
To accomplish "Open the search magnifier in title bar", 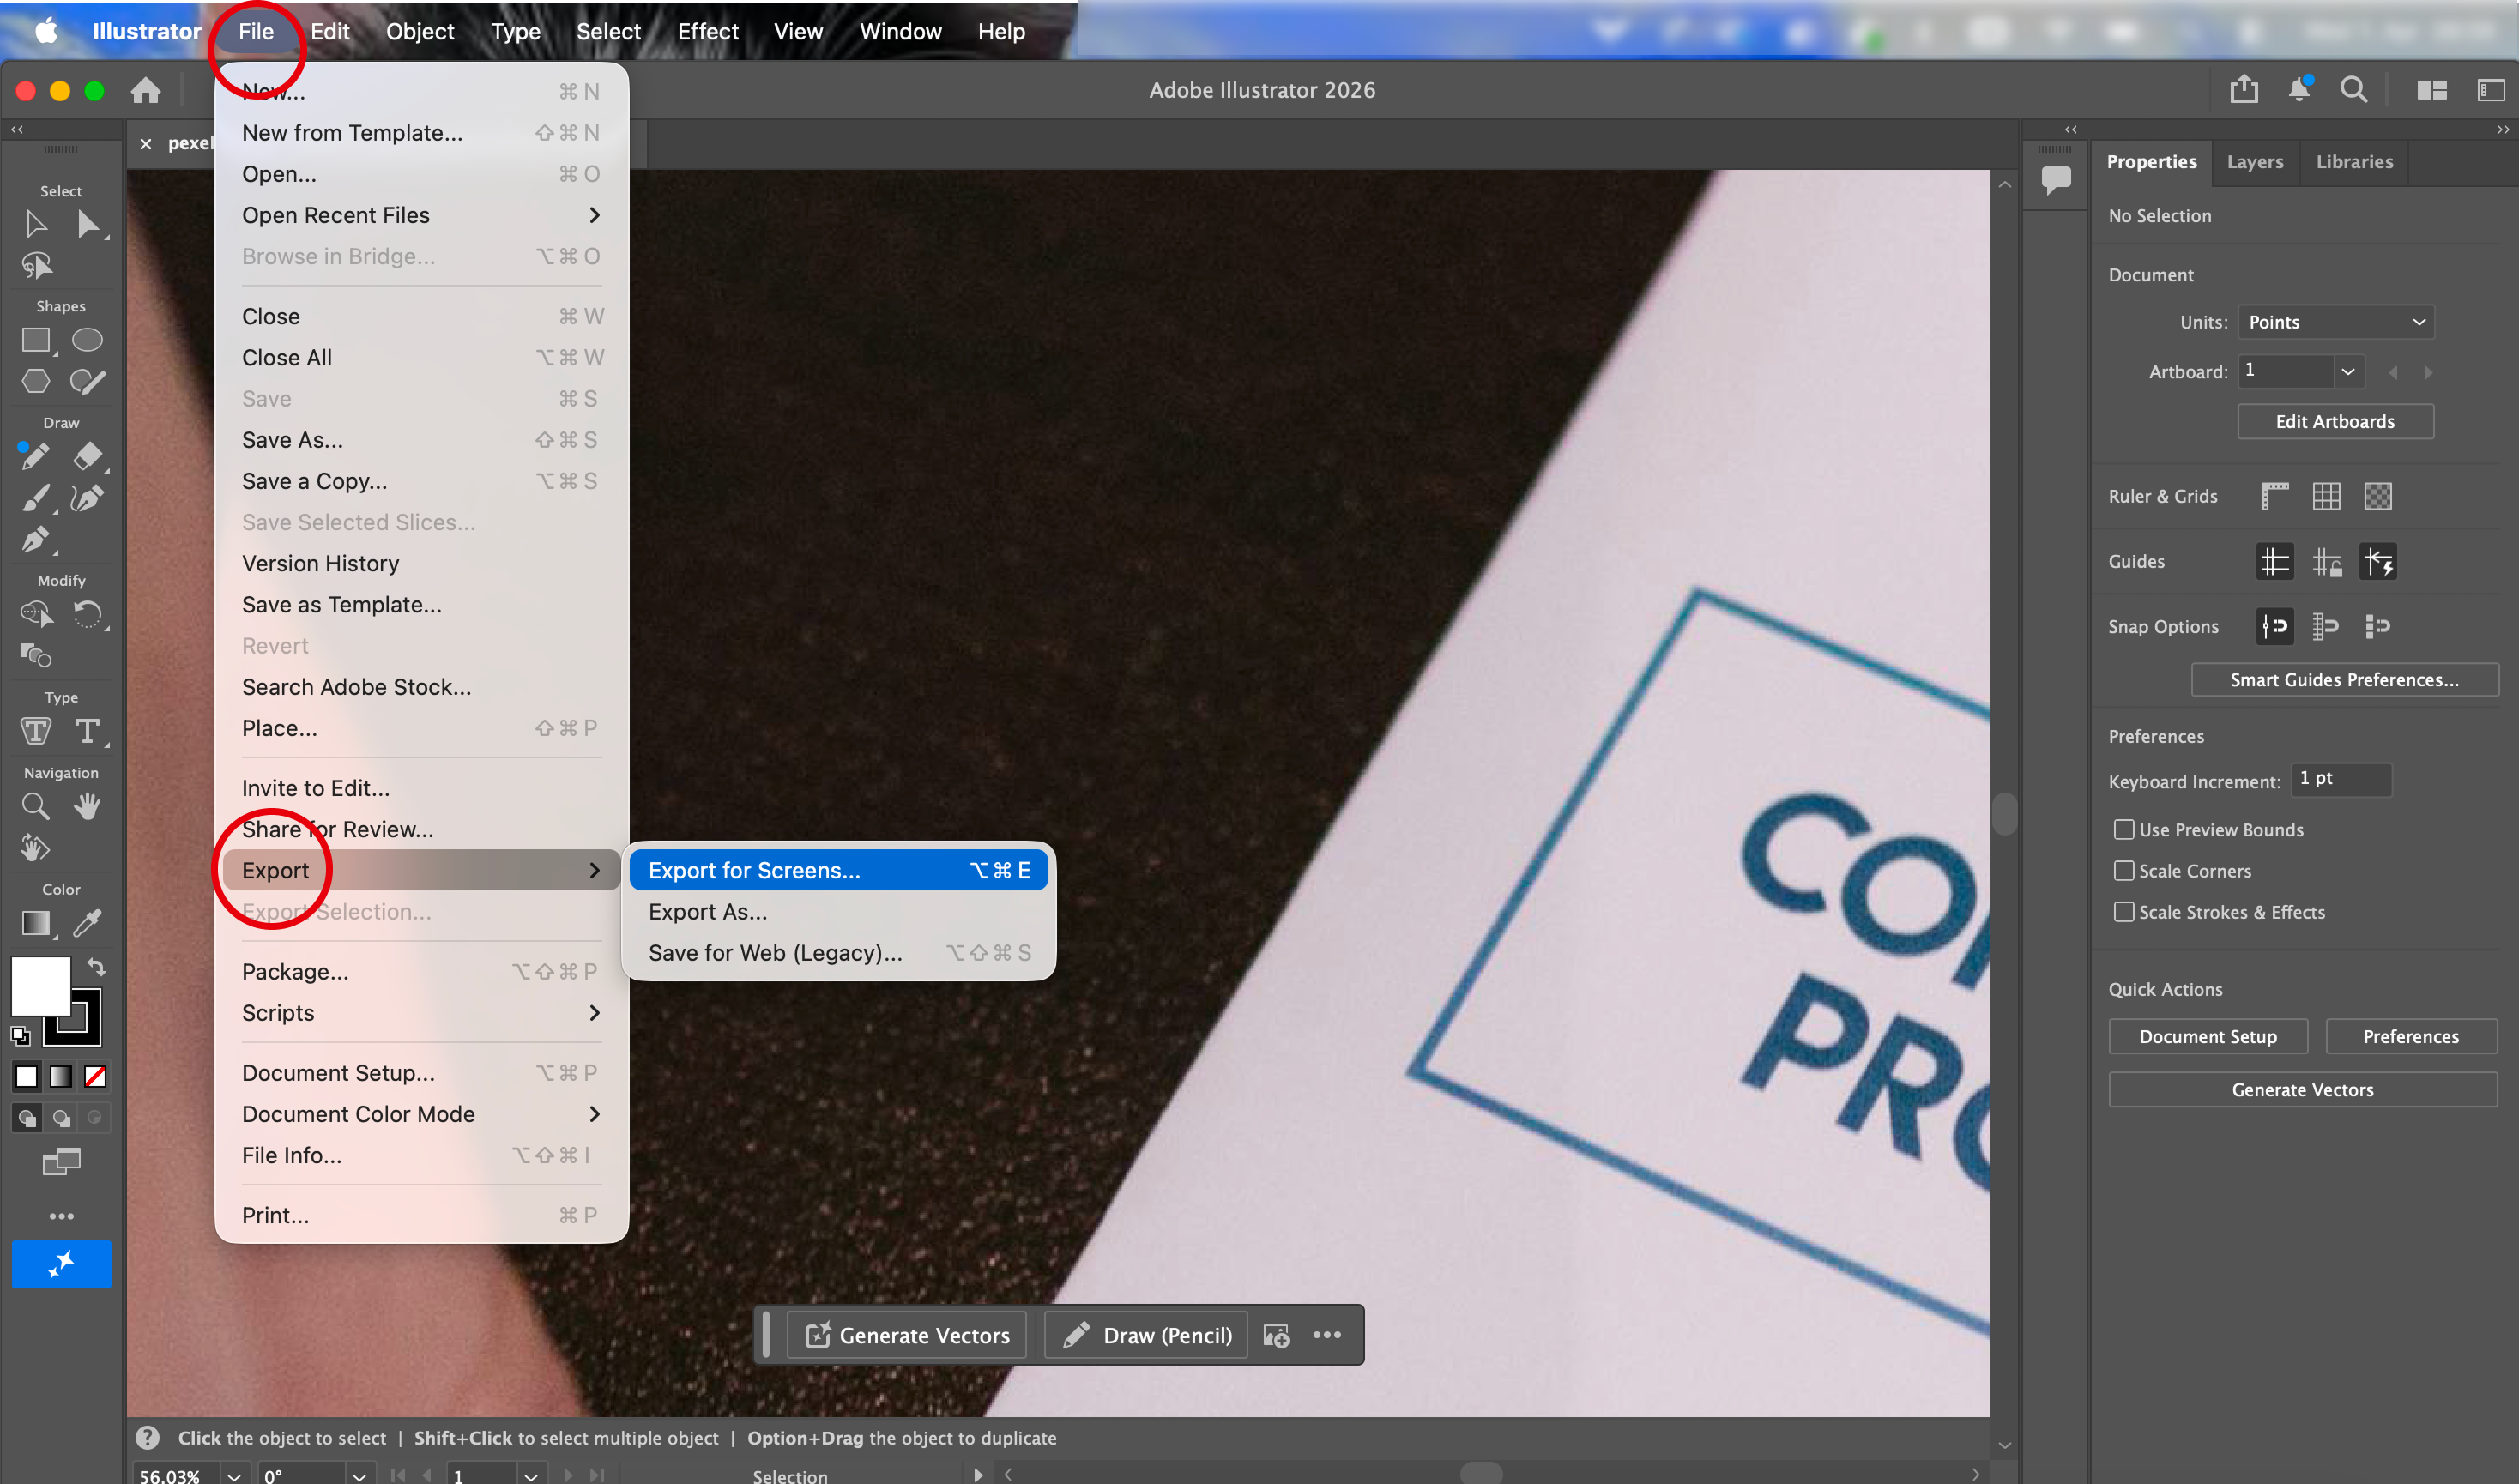I will click(2354, 89).
